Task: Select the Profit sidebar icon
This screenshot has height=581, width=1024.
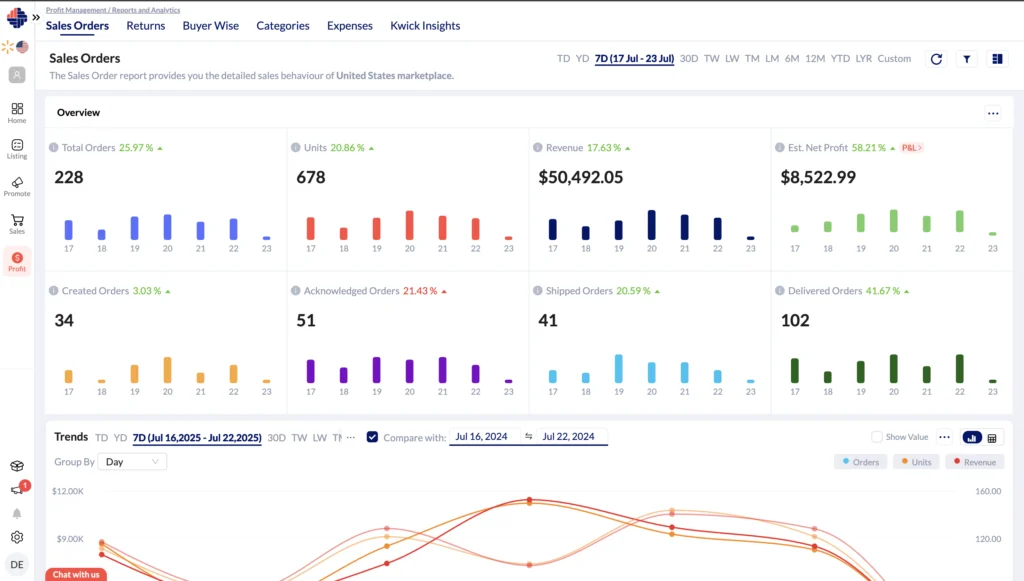Action: coord(17,261)
